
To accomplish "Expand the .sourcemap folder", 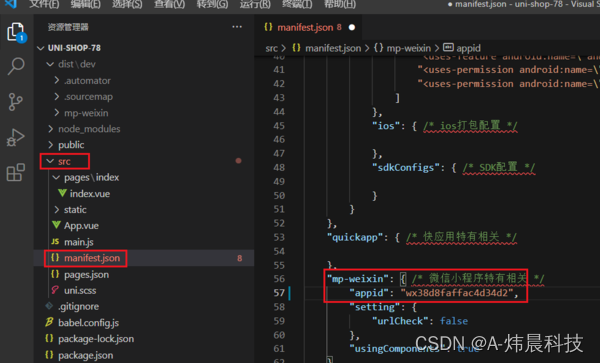I will pyautogui.click(x=57, y=96).
